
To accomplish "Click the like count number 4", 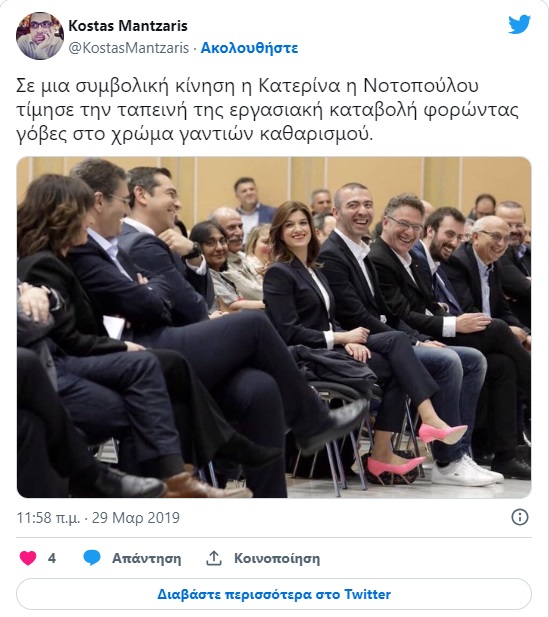I will point(52,558).
